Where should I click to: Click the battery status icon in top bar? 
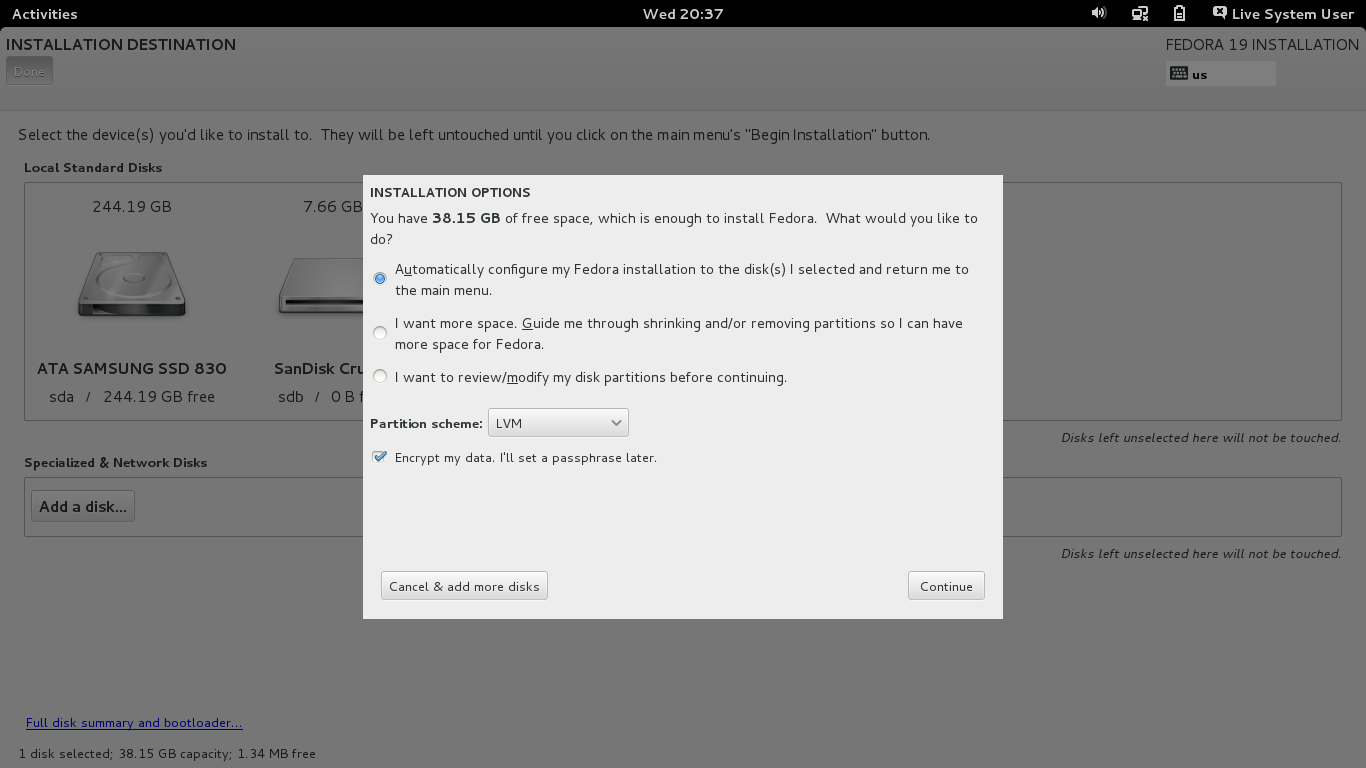(1179, 13)
